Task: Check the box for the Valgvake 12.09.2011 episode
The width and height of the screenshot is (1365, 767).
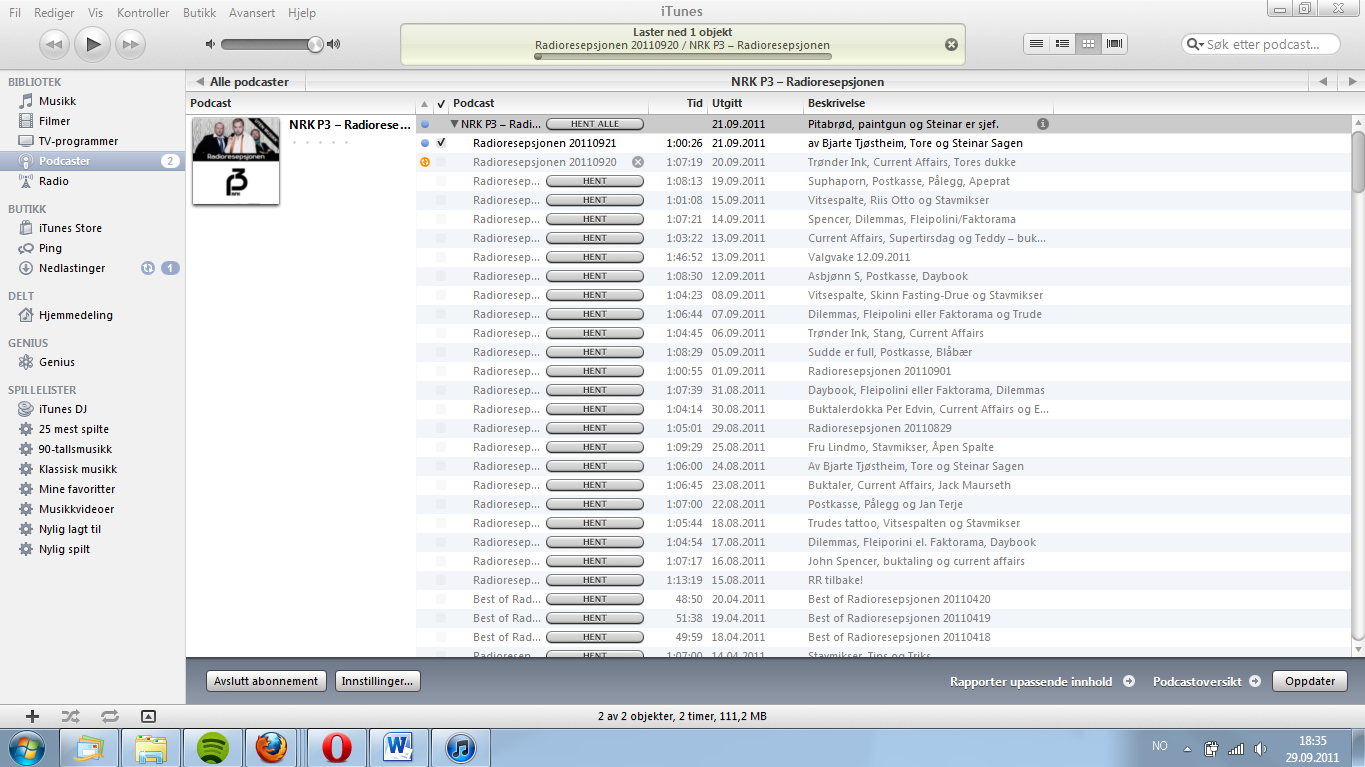Action: [x=441, y=257]
